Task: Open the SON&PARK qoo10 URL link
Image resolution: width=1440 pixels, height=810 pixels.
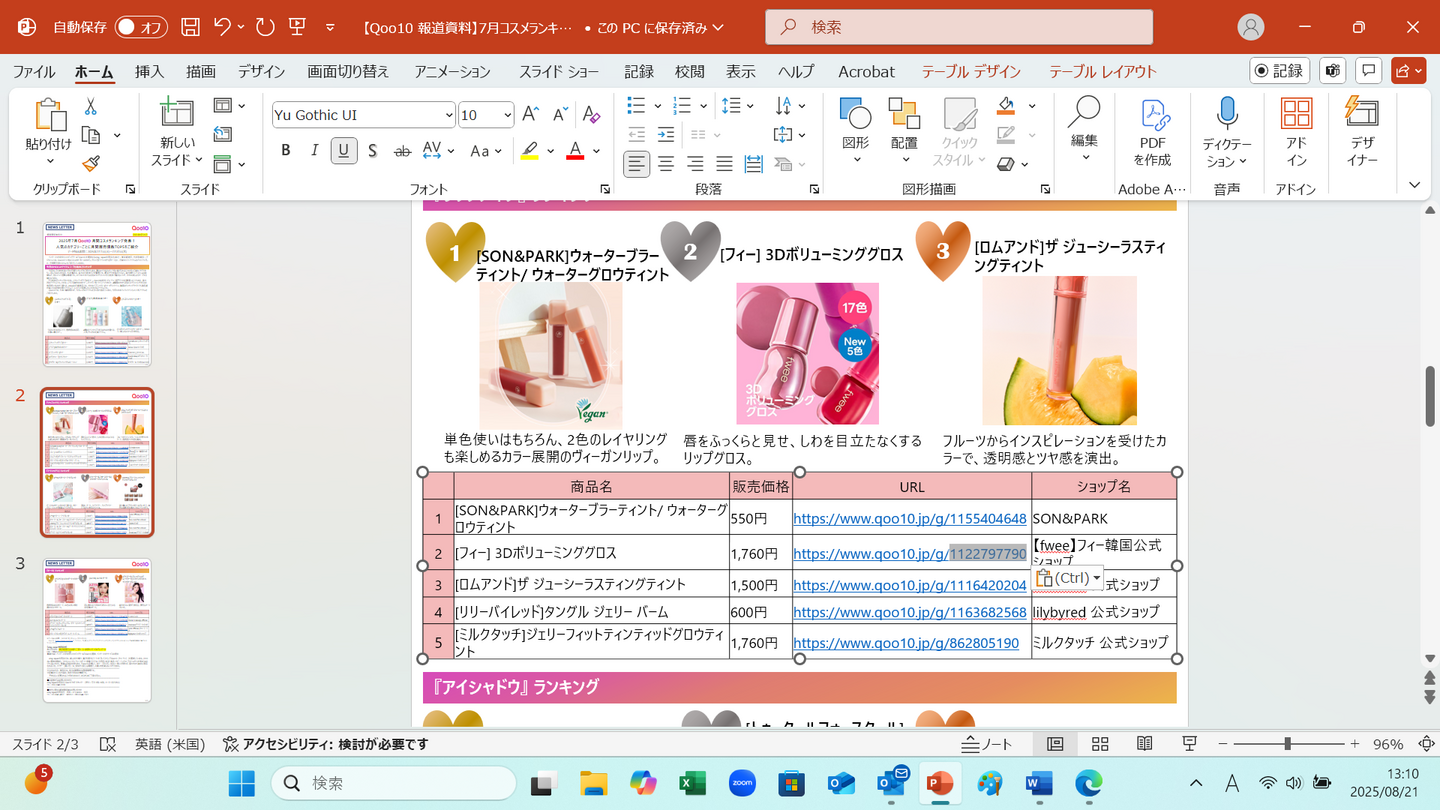Action: 909,518
